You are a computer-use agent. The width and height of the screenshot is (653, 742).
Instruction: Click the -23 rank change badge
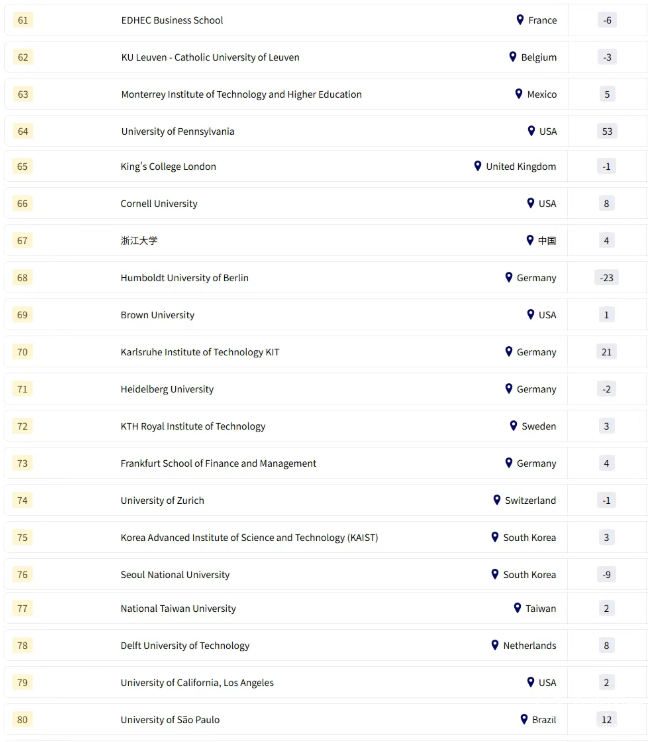[x=606, y=277]
